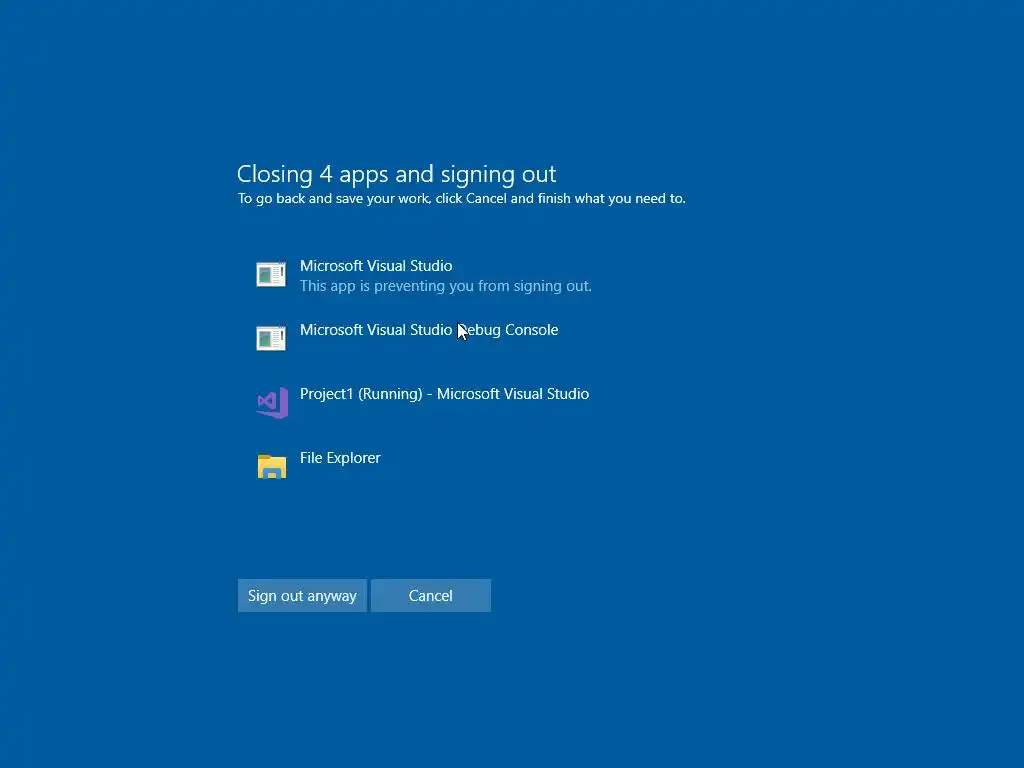Screen dimensions: 1024x768
Task: Select "Project1 (Running) - Microsoft Visual Studio" entry
Action: pyautogui.click(x=444, y=394)
